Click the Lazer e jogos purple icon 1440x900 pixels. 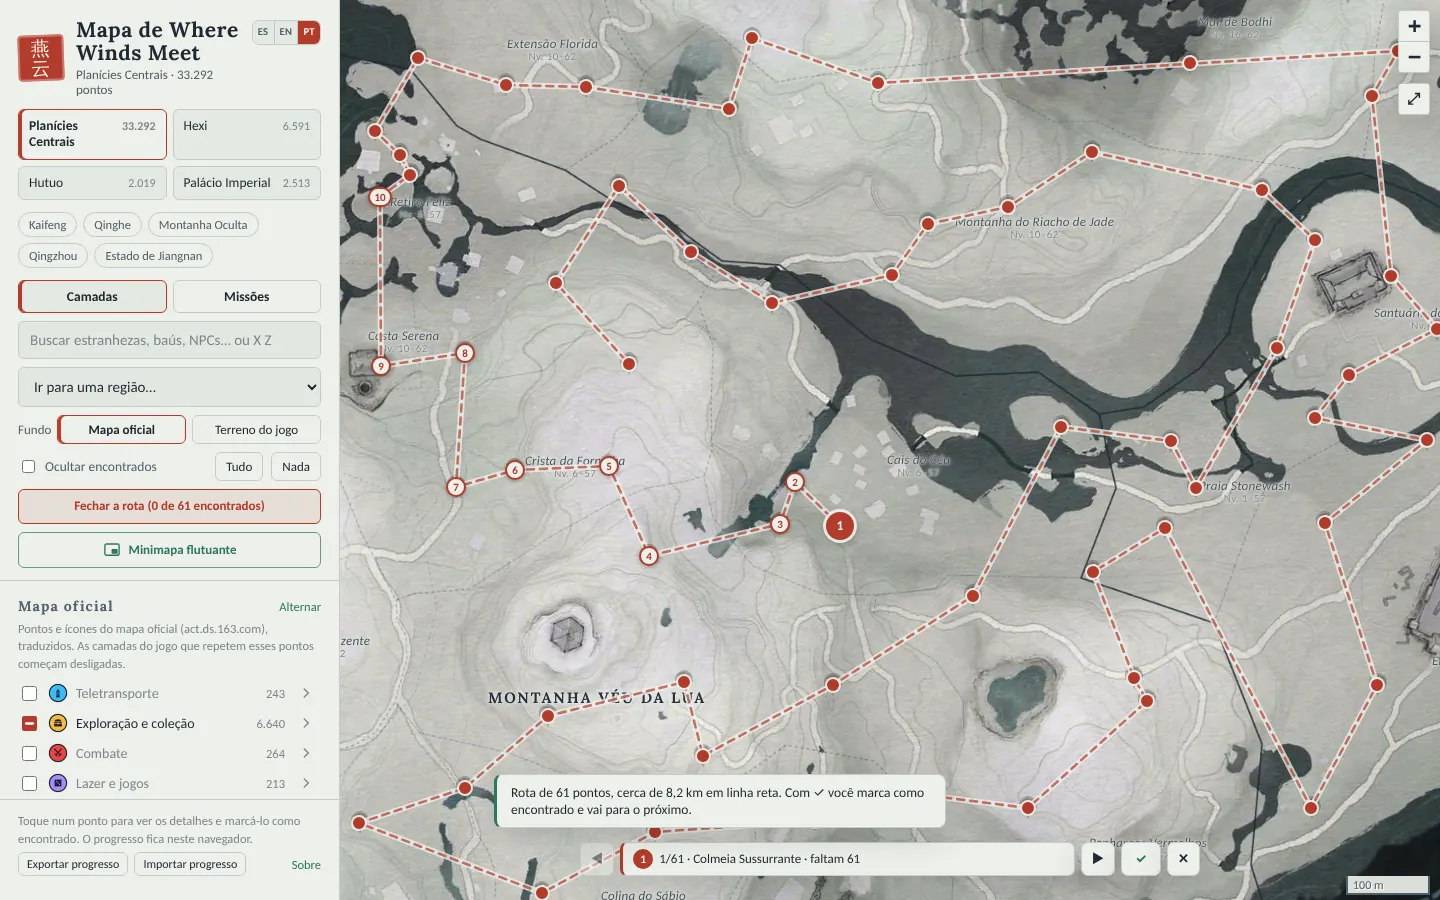[x=58, y=783]
